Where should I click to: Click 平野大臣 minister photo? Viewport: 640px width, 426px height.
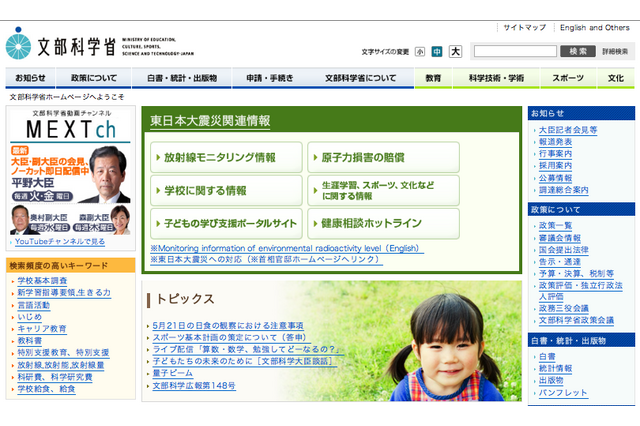point(108,175)
